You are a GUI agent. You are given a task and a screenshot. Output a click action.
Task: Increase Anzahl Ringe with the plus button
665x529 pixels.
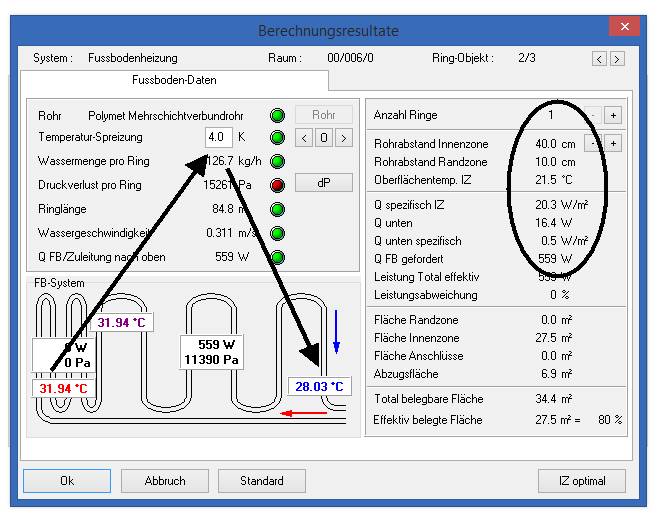(x=613, y=115)
